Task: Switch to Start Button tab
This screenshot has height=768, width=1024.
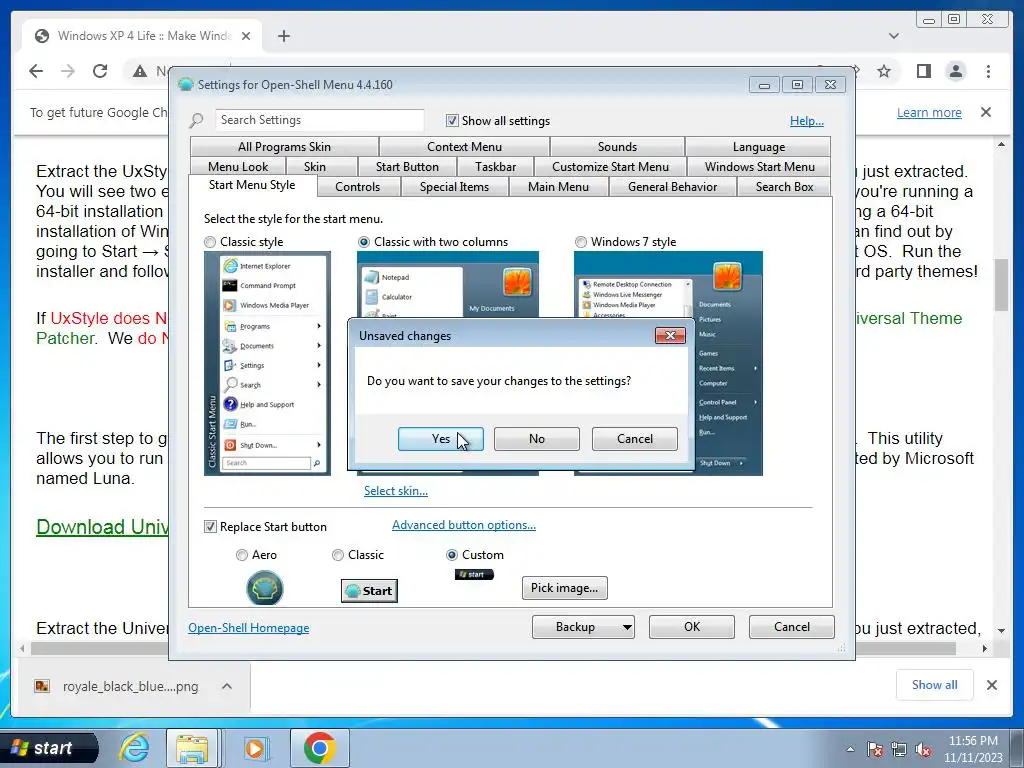Action: [x=407, y=167]
